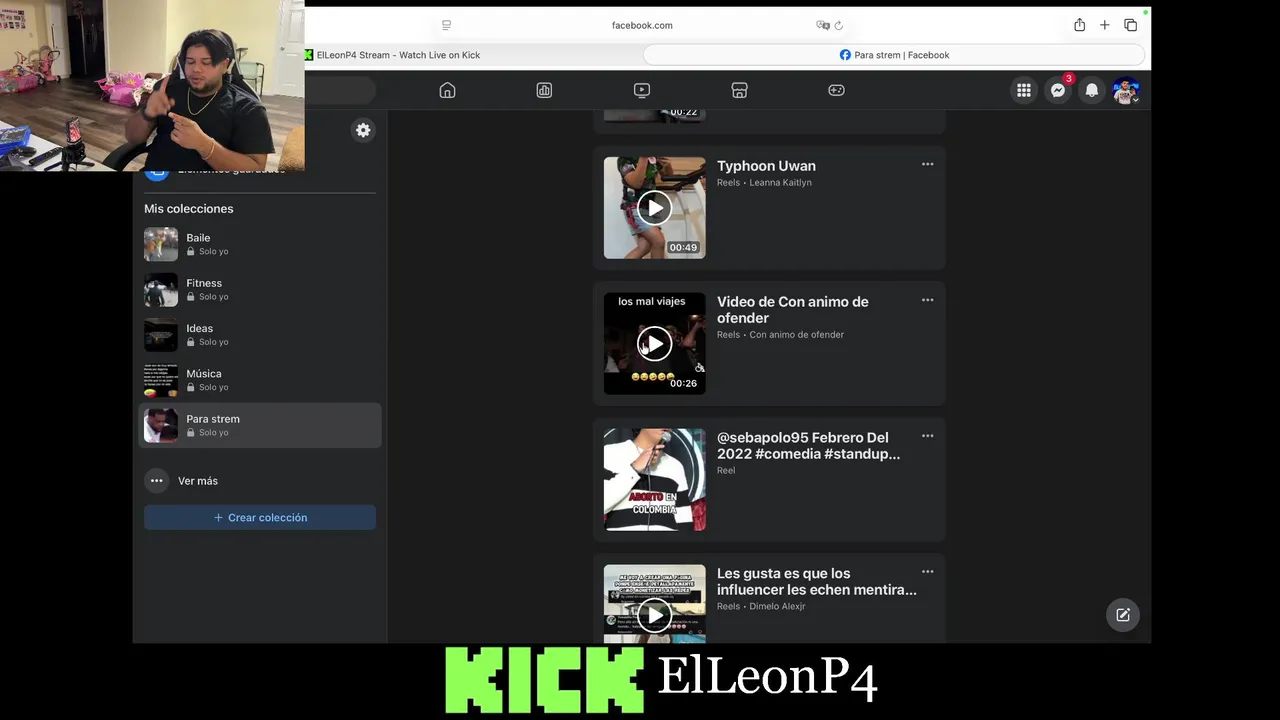Click new message compose icon

(x=1123, y=615)
